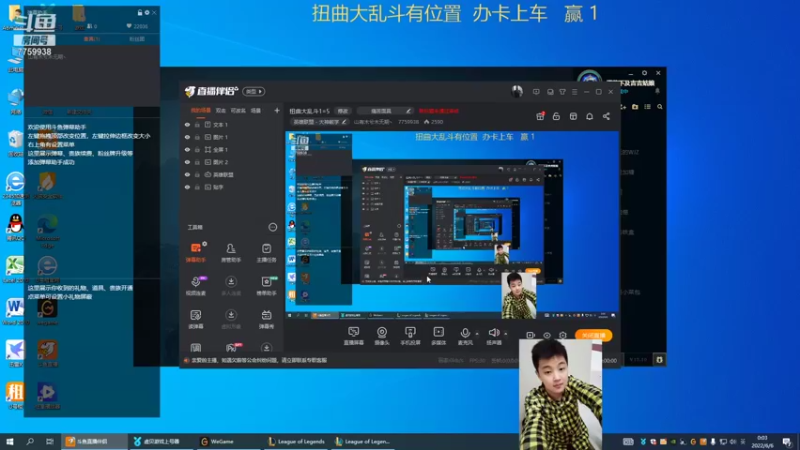This screenshot has height=450, width=800.
Task: Open the mode pill next to the logo
Action: (x=254, y=91)
